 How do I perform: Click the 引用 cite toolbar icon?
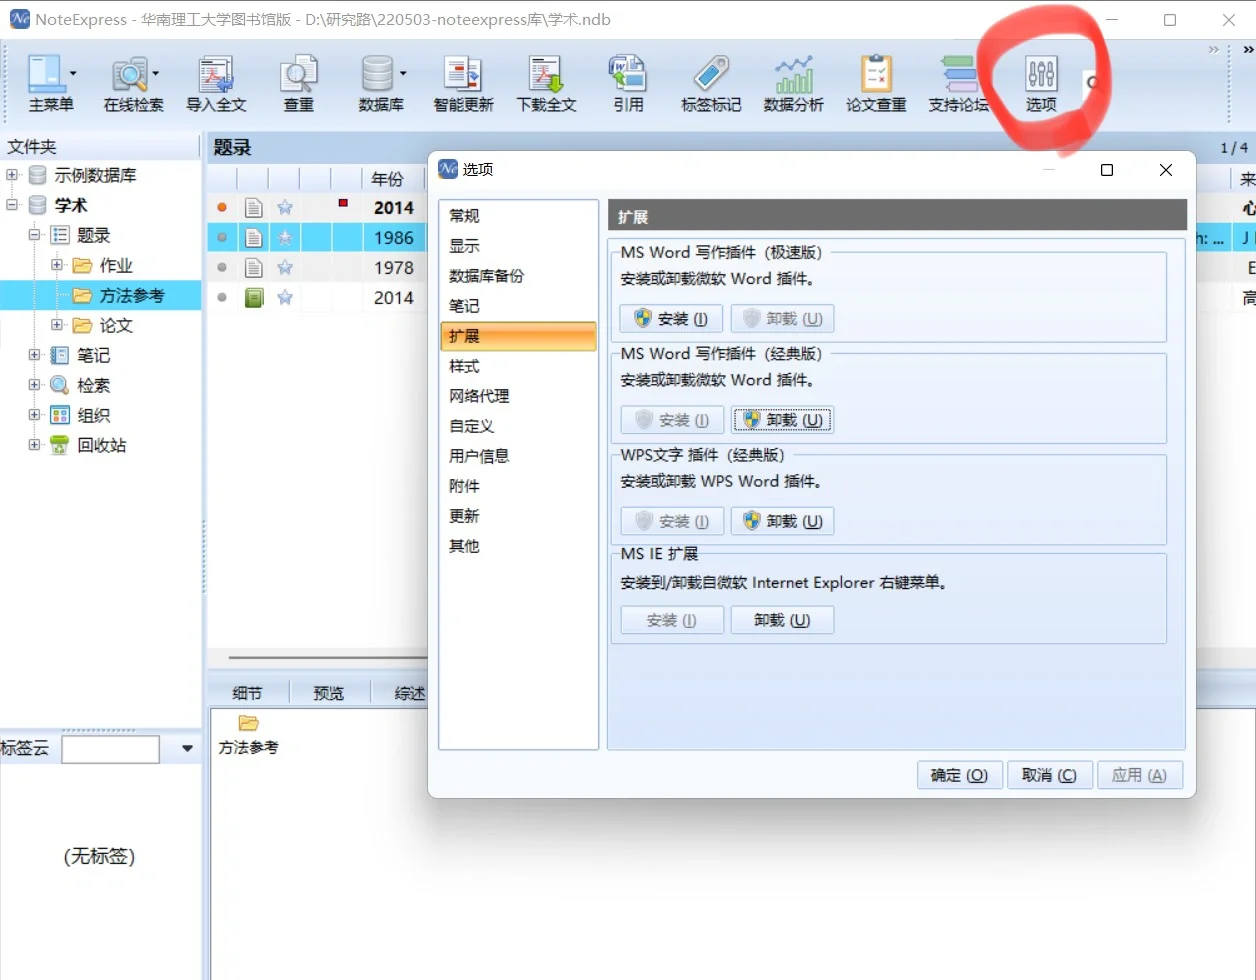click(628, 74)
